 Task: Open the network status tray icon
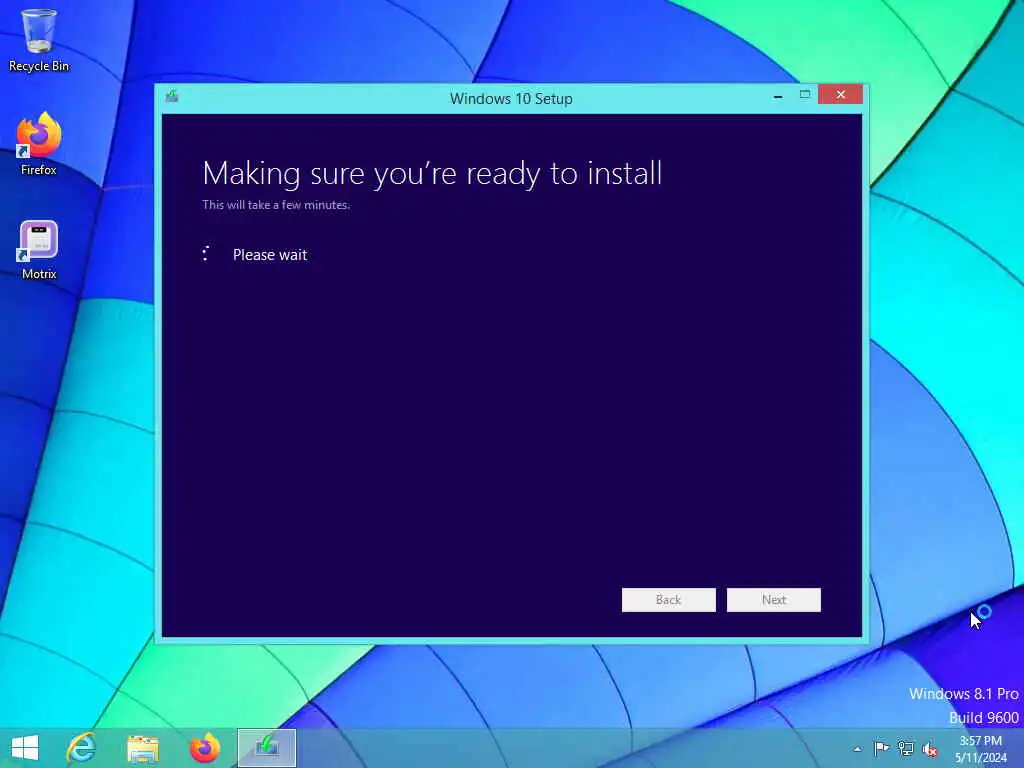point(906,748)
